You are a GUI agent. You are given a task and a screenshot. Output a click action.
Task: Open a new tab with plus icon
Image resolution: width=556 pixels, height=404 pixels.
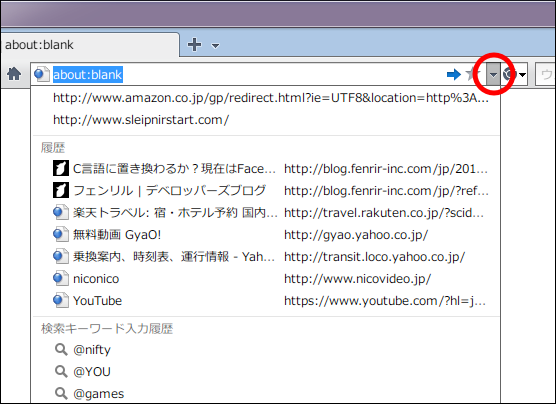(194, 45)
